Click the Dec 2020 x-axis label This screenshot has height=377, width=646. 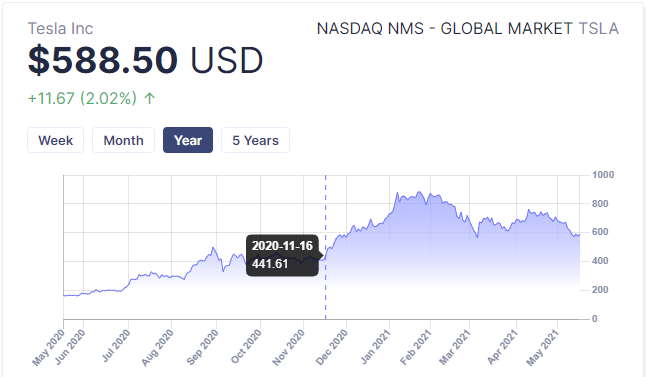coord(332,347)
